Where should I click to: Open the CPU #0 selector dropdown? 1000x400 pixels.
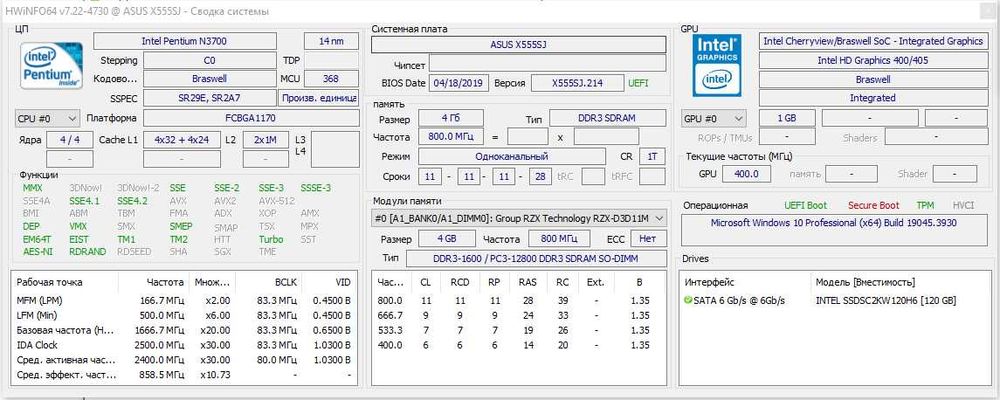click(47, 119)
